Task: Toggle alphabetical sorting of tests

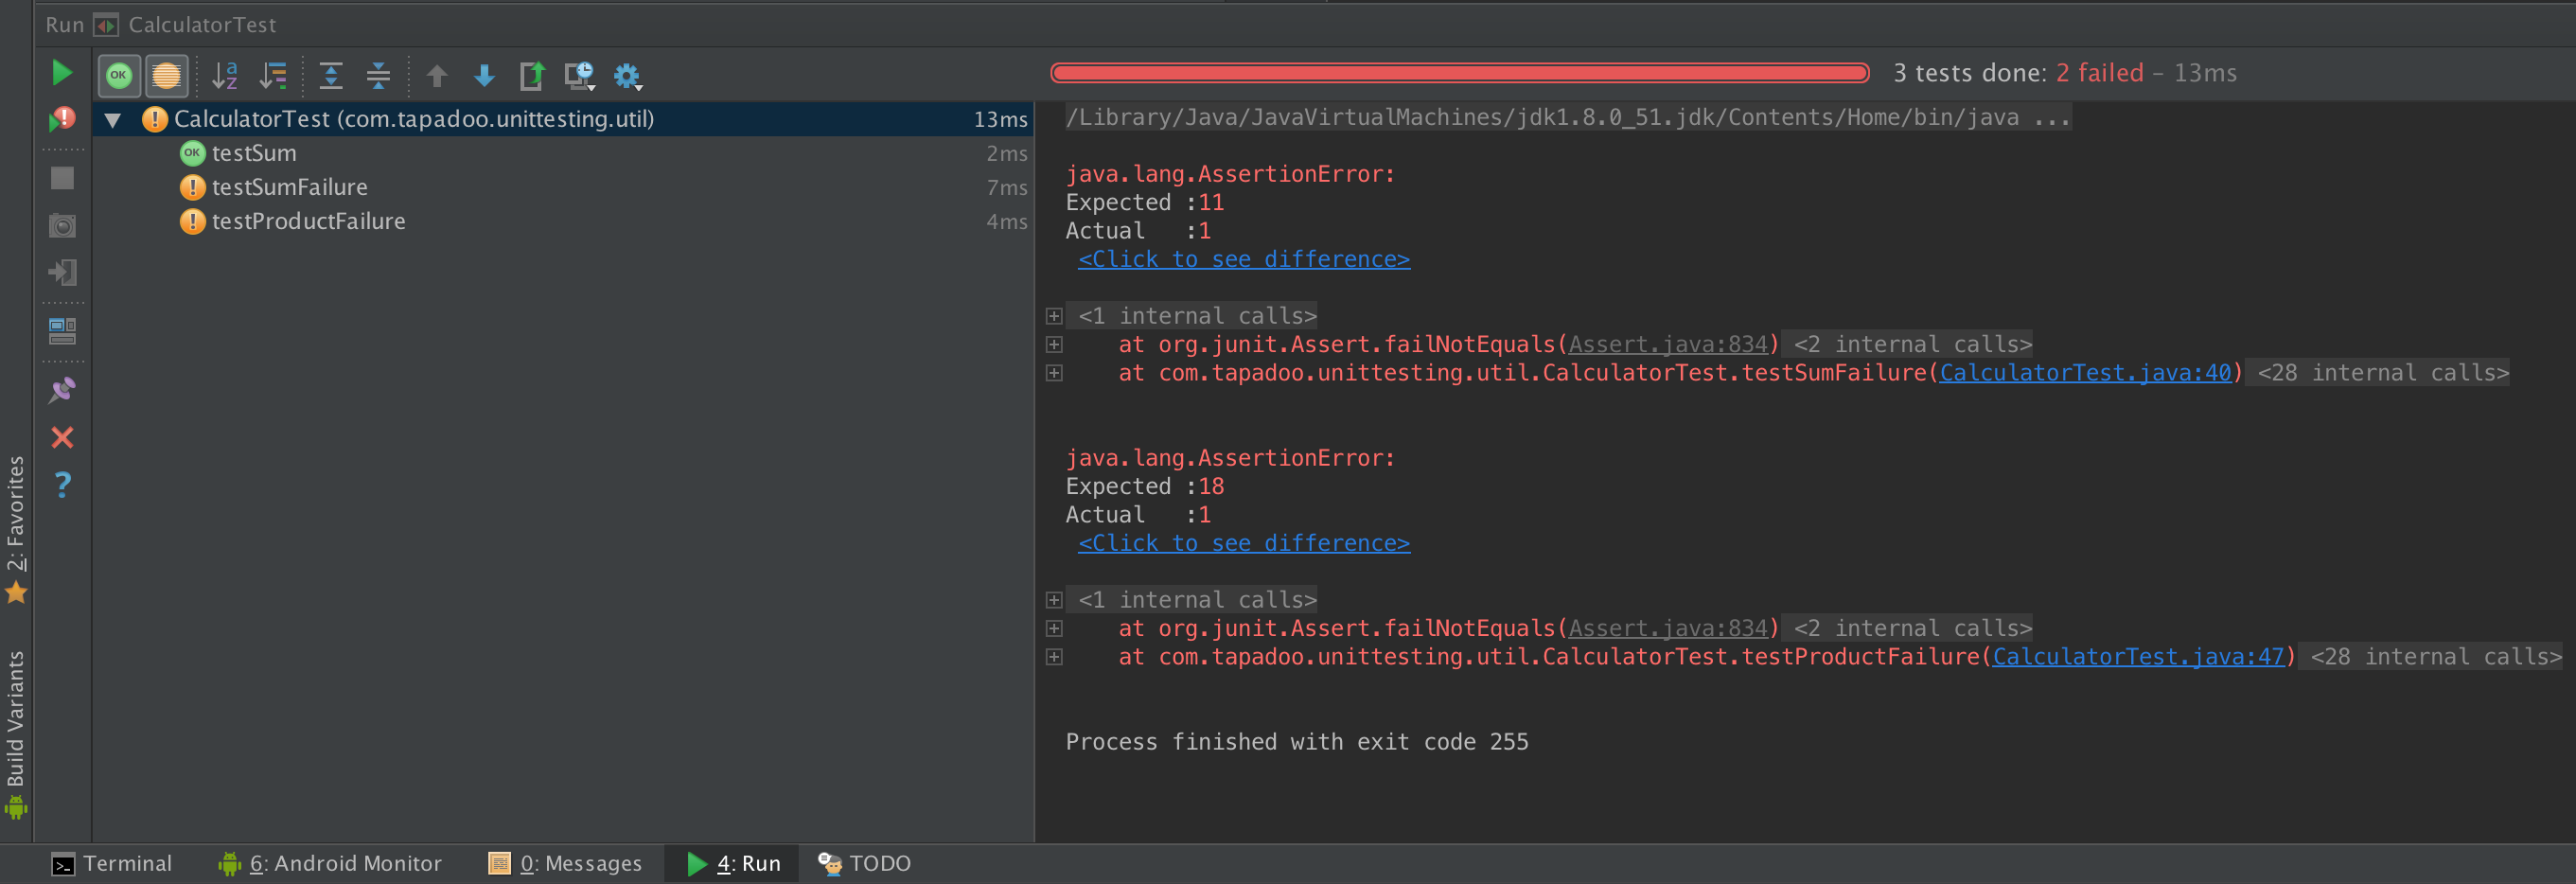Action: click(225, 75)
